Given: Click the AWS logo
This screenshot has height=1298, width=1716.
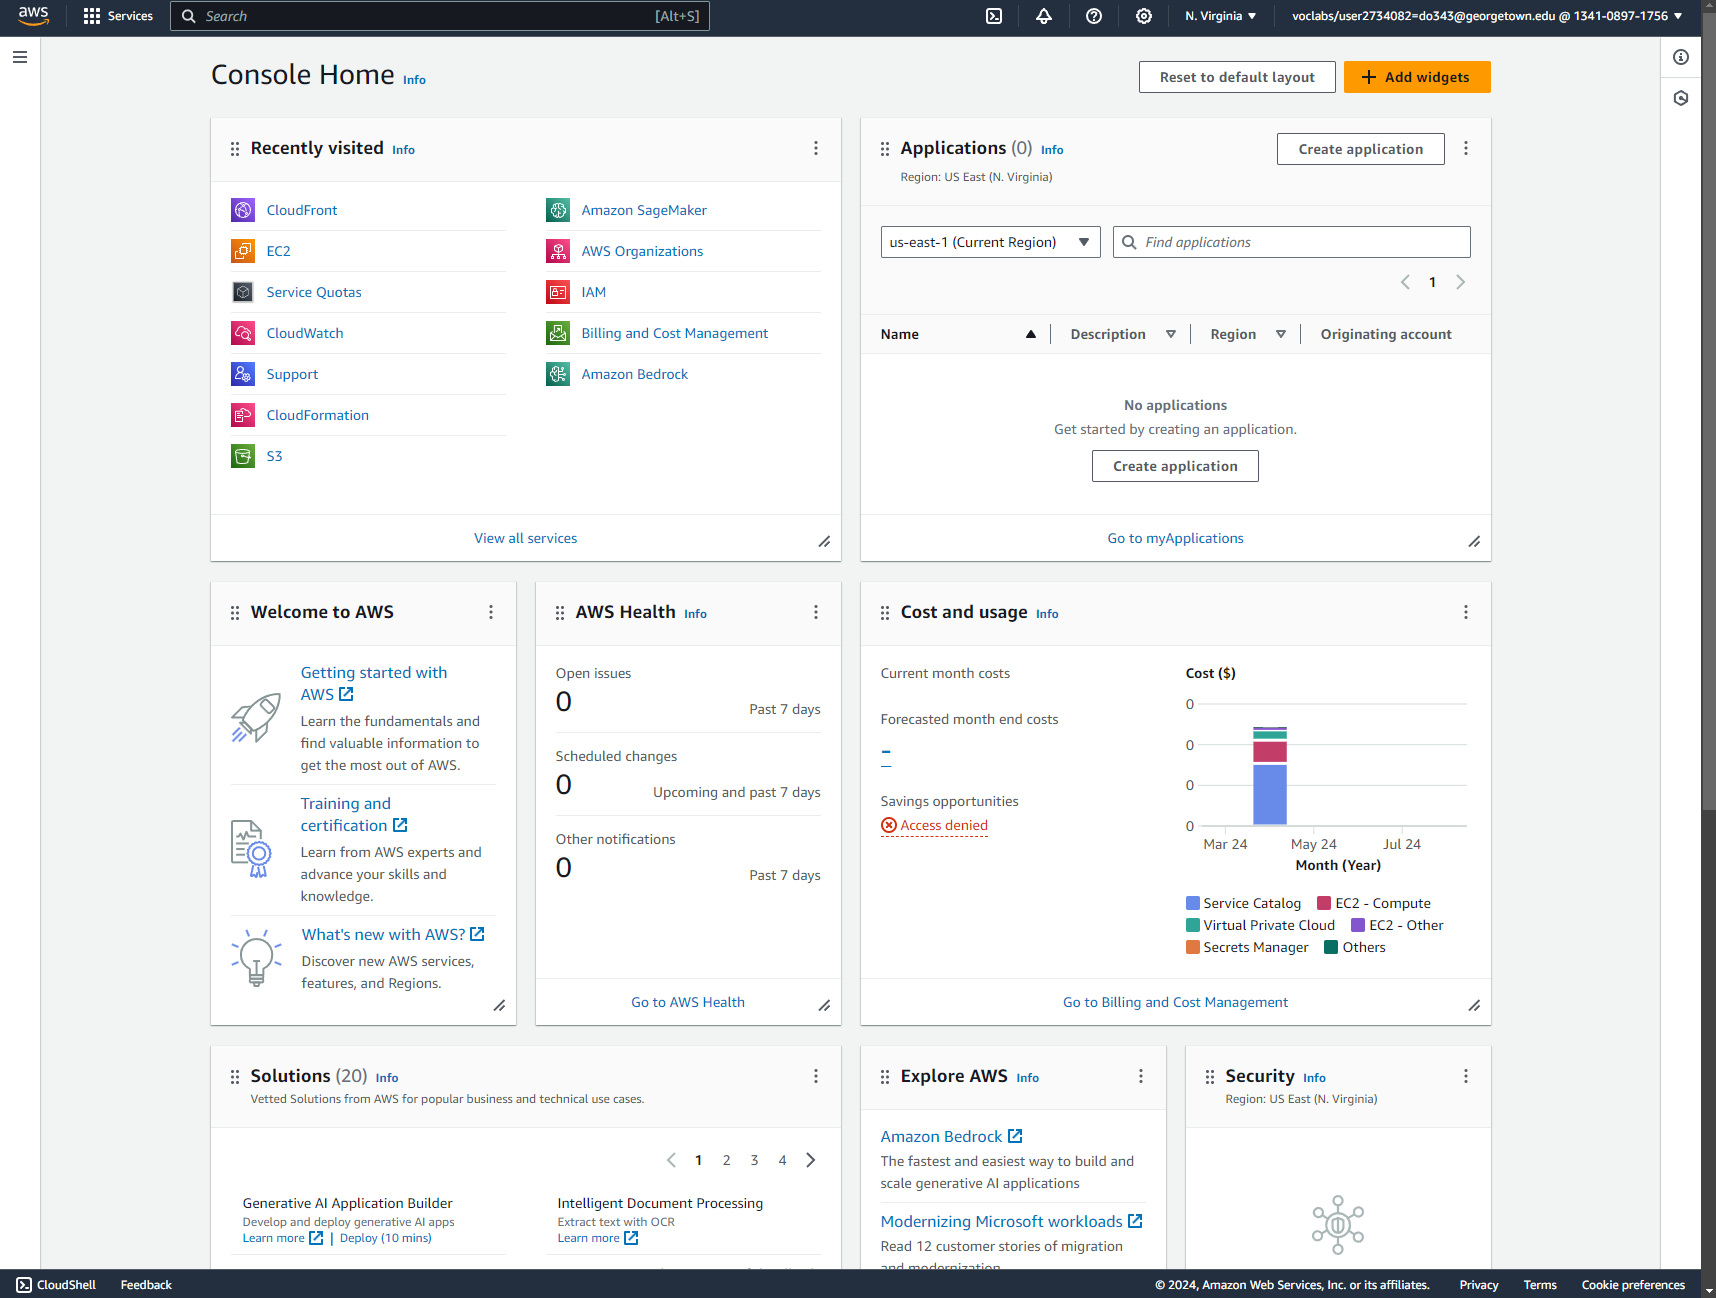Looking at the screenshot, I should click(x=33, y=16).
